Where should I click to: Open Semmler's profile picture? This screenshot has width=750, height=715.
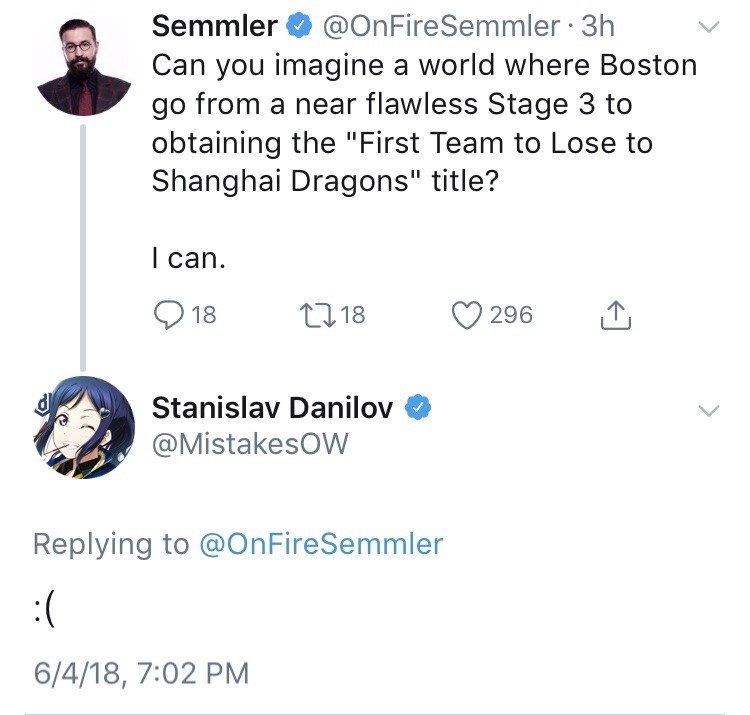click(84, 64)
